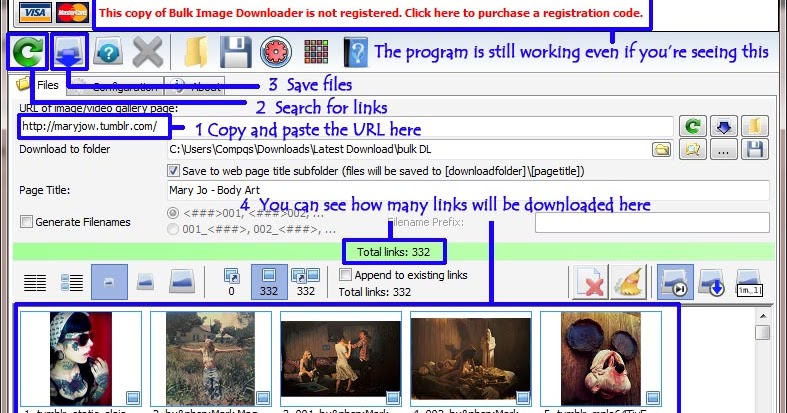Browse for the download folder with the folder icon inside the path field
The image size is (787, 413).
662,150
